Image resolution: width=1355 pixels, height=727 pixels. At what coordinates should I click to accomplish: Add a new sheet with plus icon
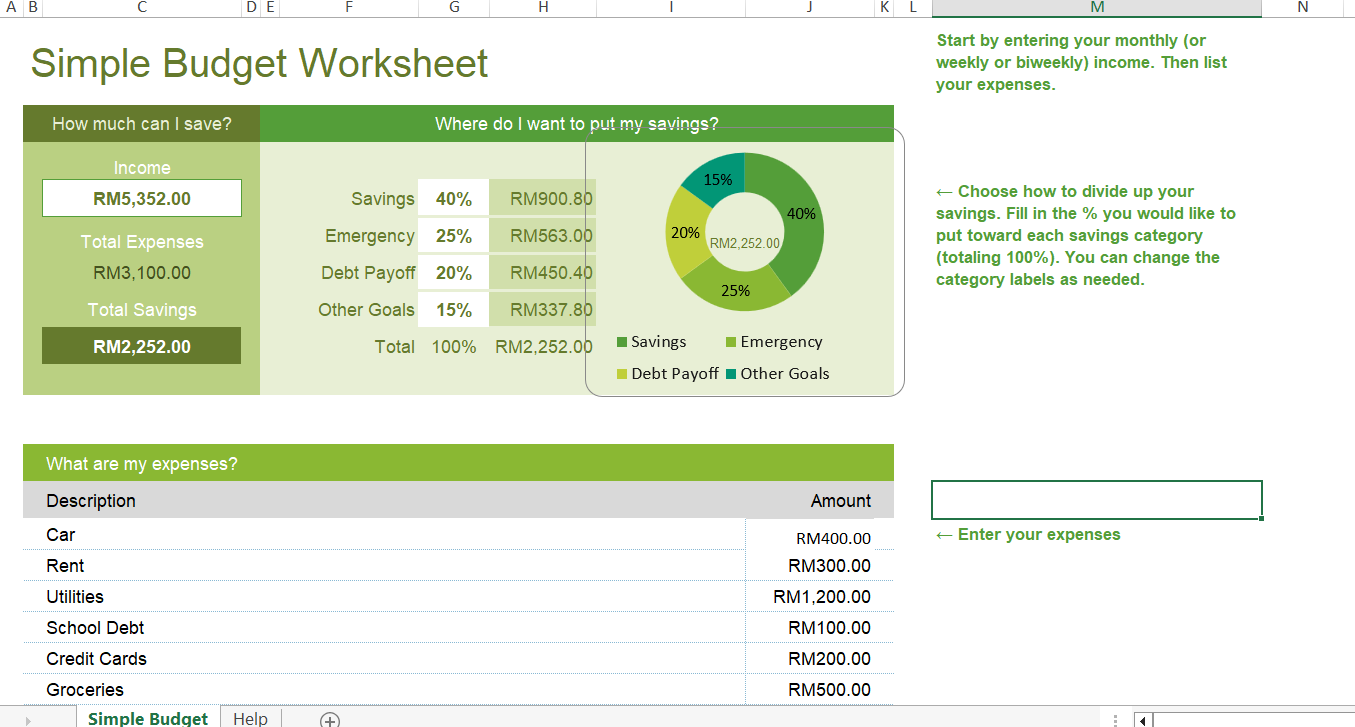point(330,720)
